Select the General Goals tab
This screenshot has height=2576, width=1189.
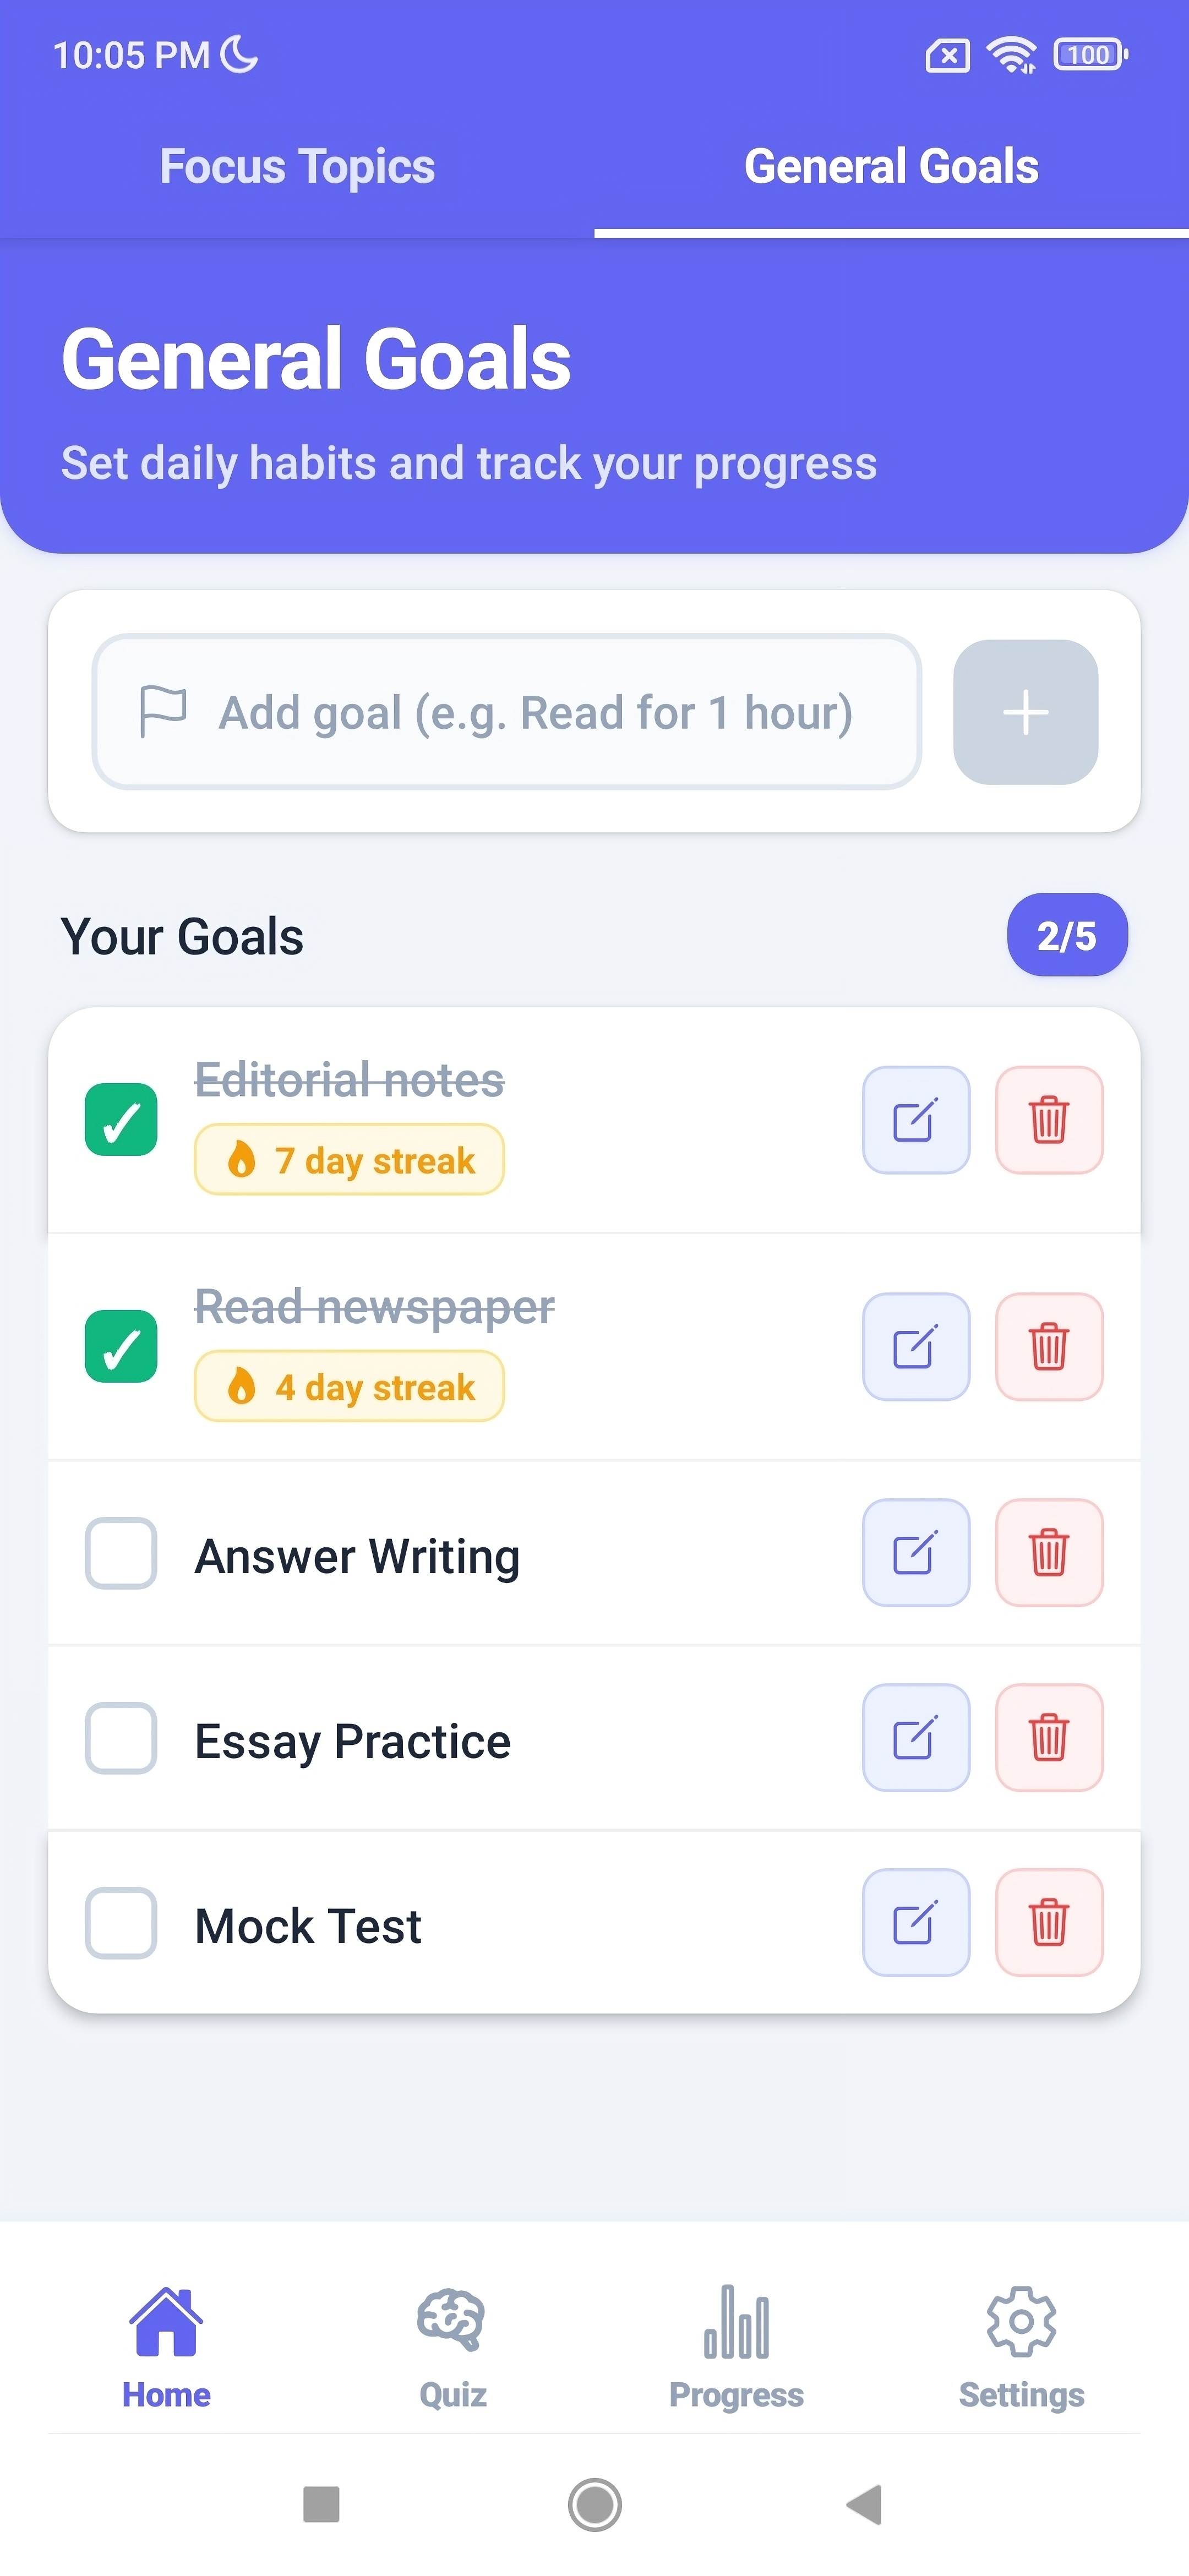pos(892,166)
